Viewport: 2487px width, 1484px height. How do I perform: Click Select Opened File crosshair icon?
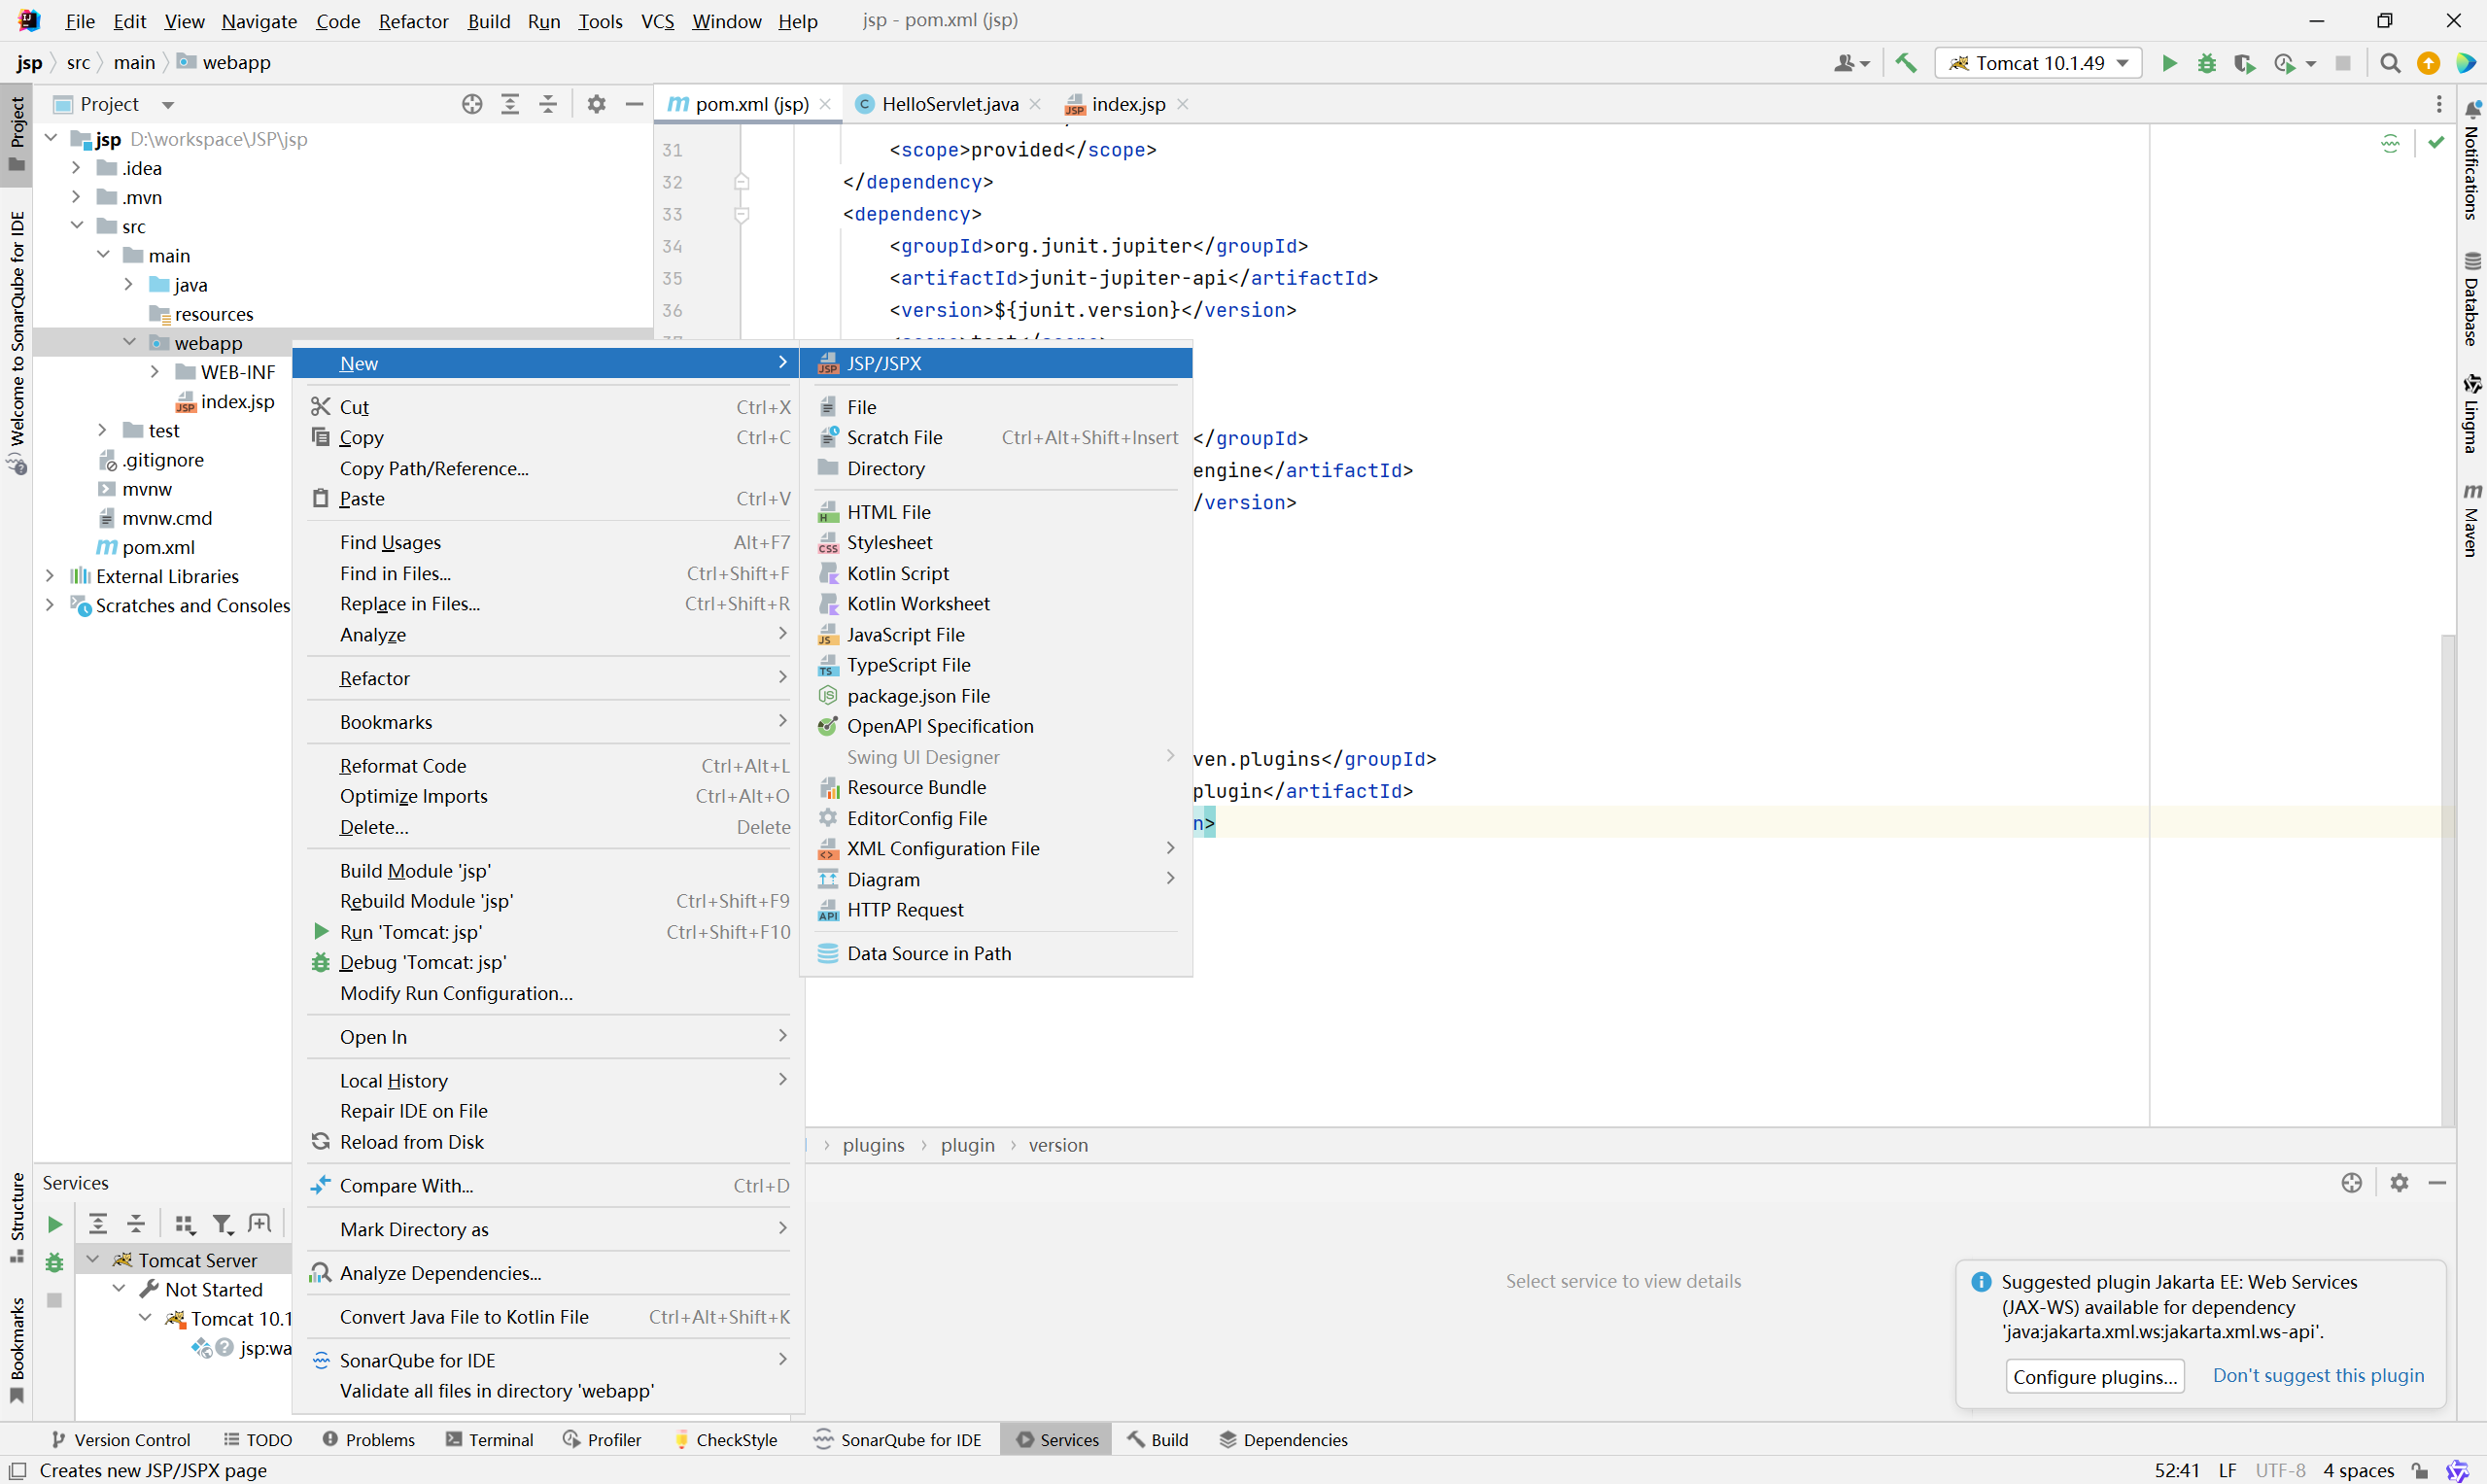[x=472, y=104]
